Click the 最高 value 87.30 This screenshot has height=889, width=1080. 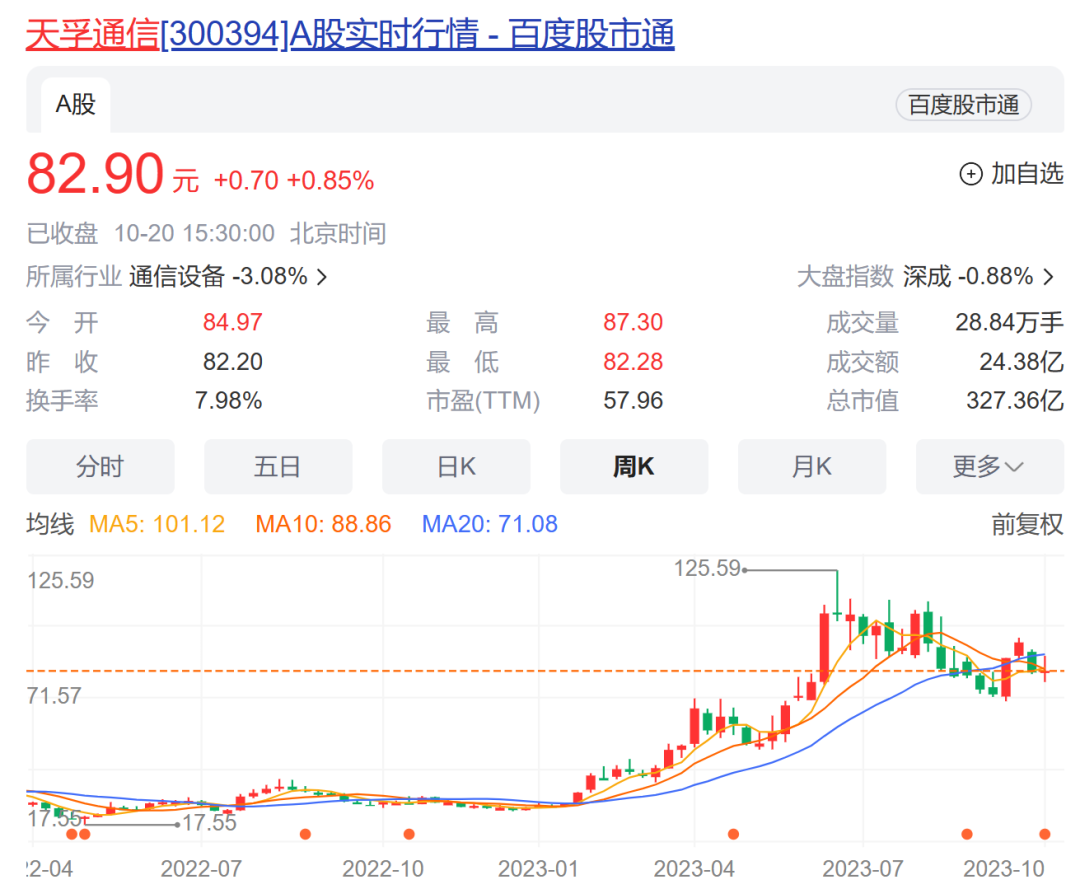click(633, 322)
